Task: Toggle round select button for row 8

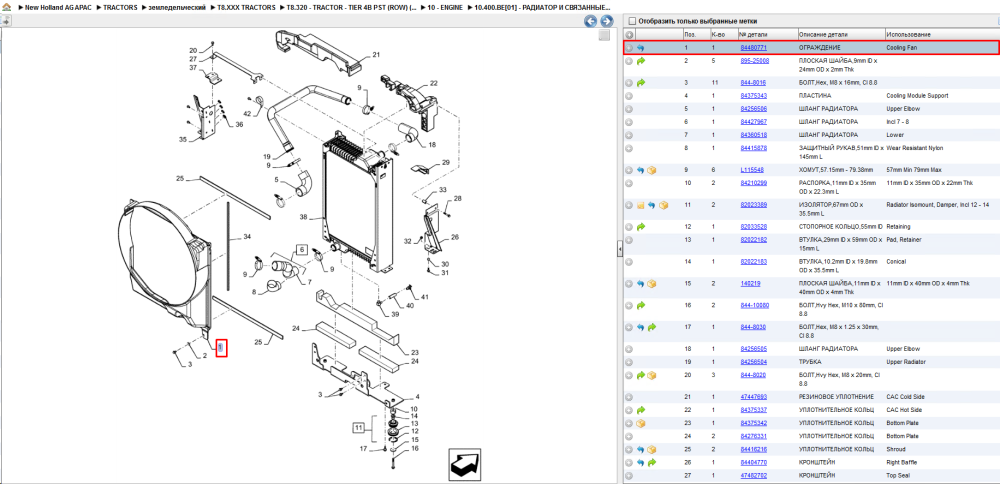Action: [x=629, y=148]
